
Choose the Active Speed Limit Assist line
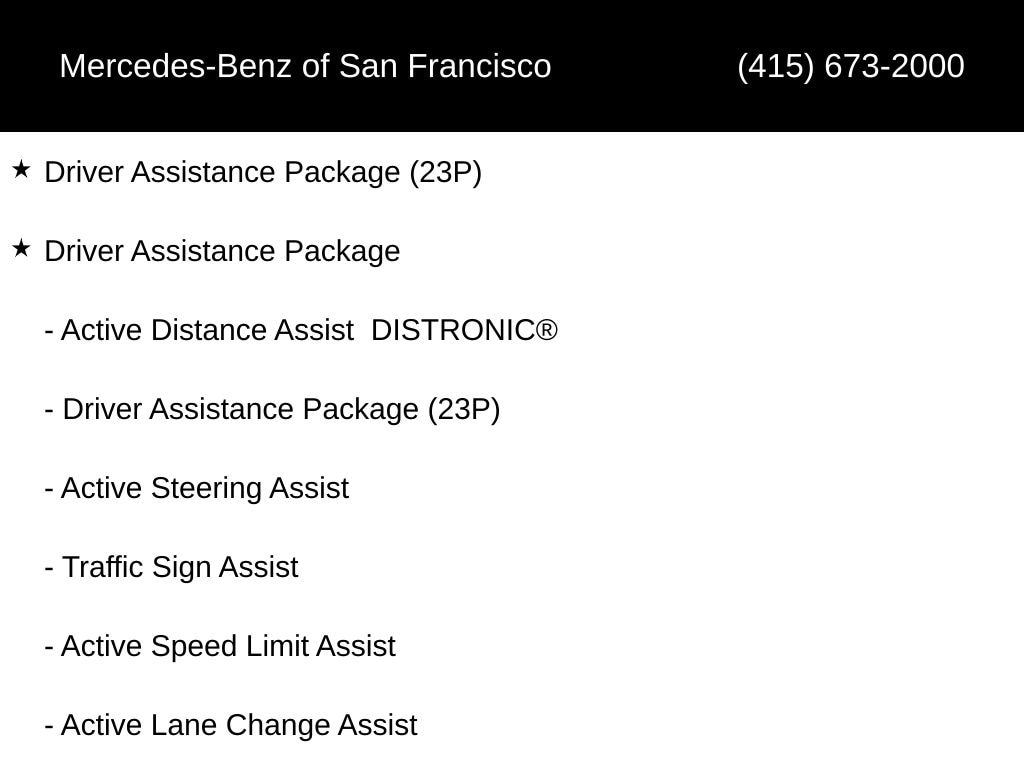[220, 647]
